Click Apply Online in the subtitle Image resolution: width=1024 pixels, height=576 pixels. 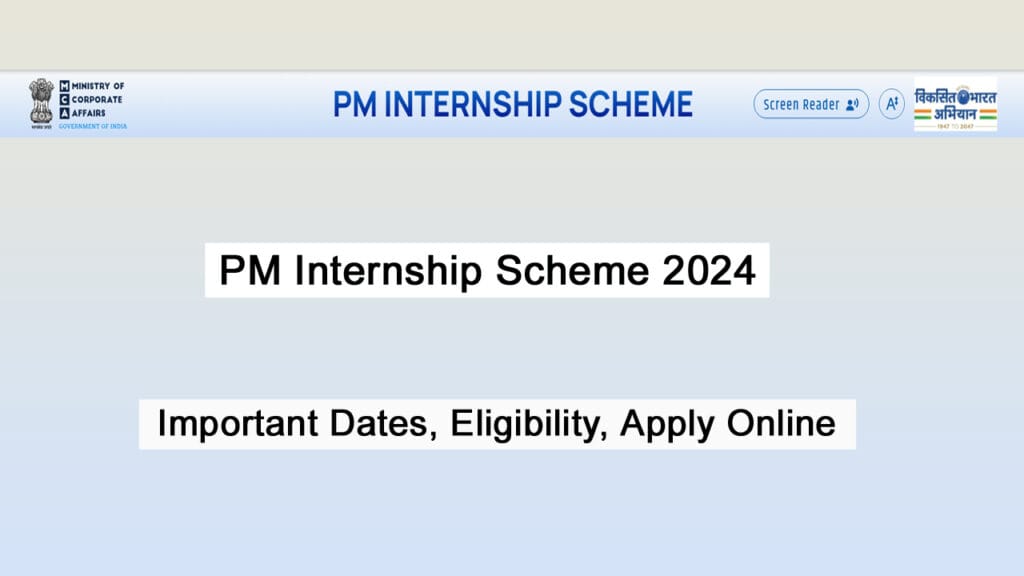tap(728, 424)
